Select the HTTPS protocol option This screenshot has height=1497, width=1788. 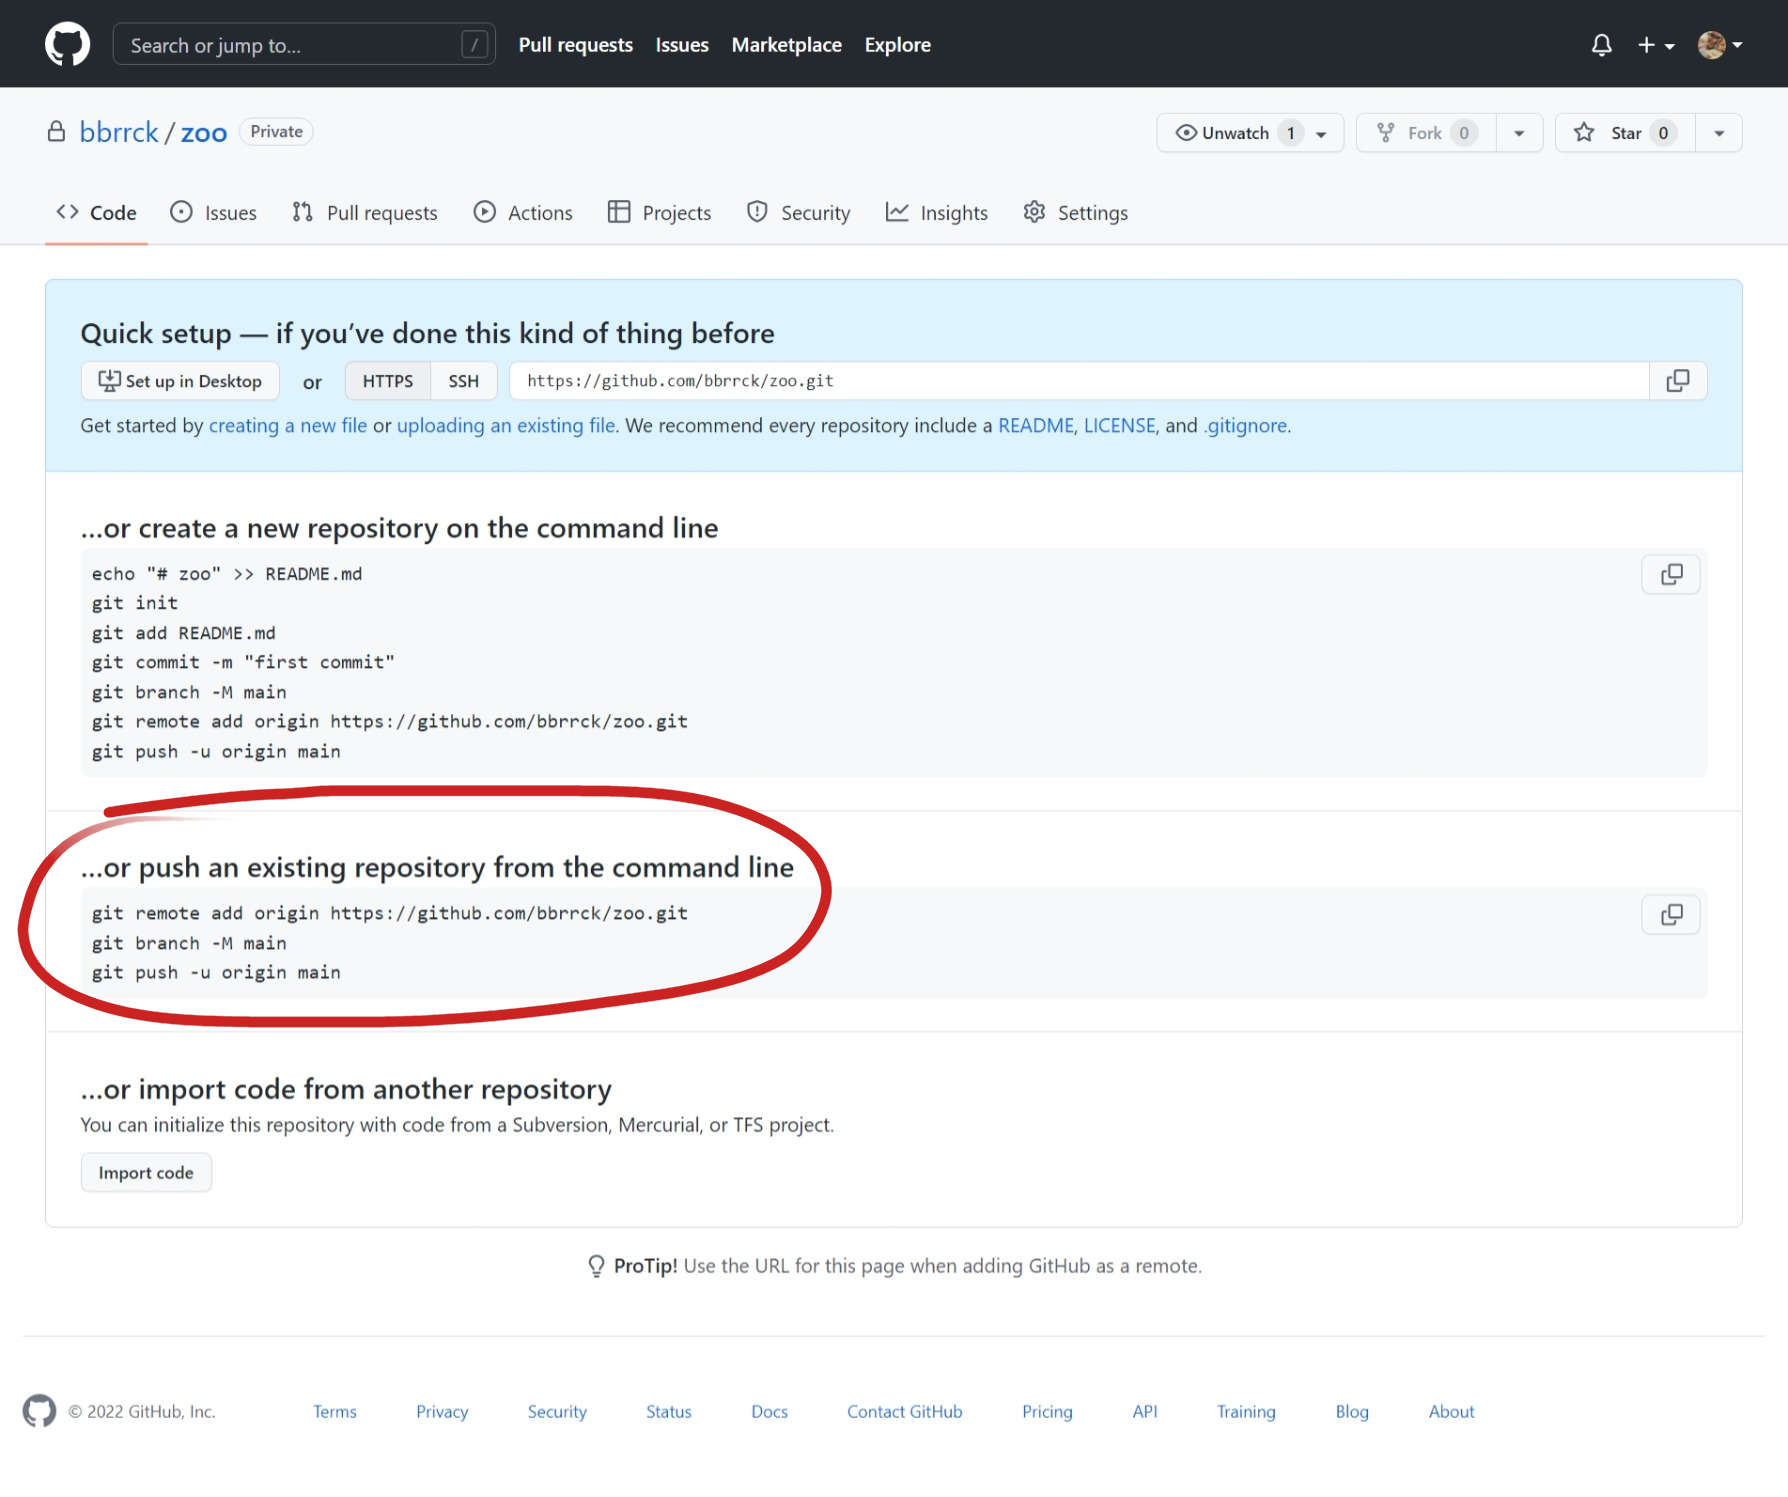point(387,381)
